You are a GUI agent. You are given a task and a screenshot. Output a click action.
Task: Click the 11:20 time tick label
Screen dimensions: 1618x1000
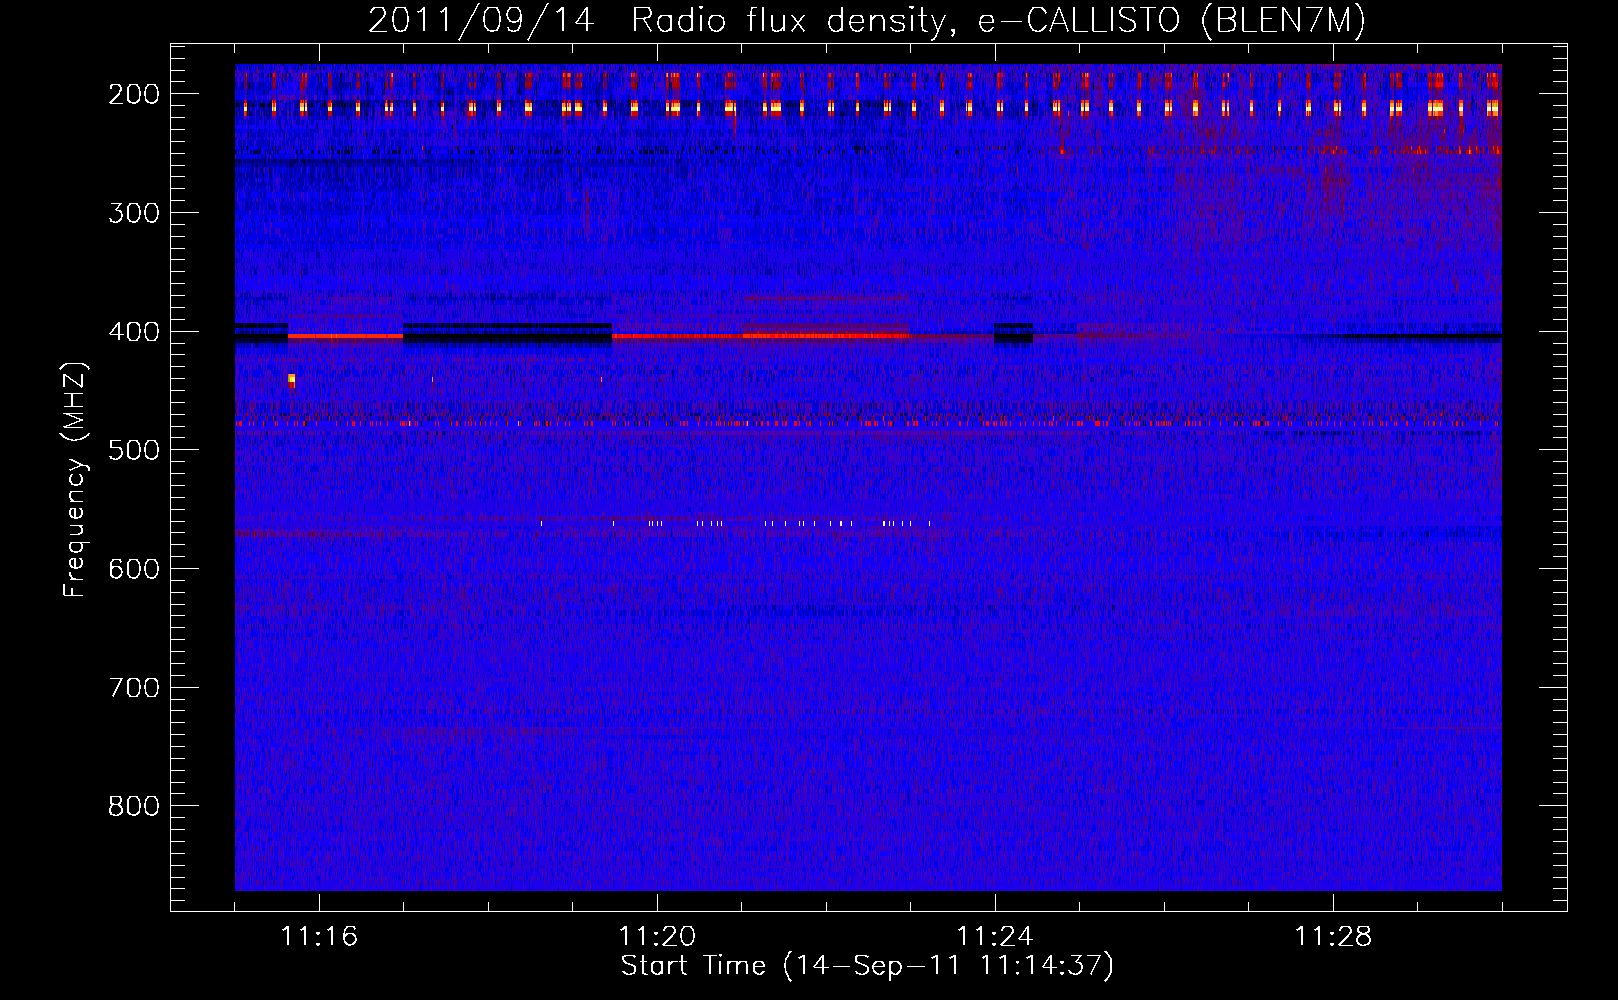657,937
